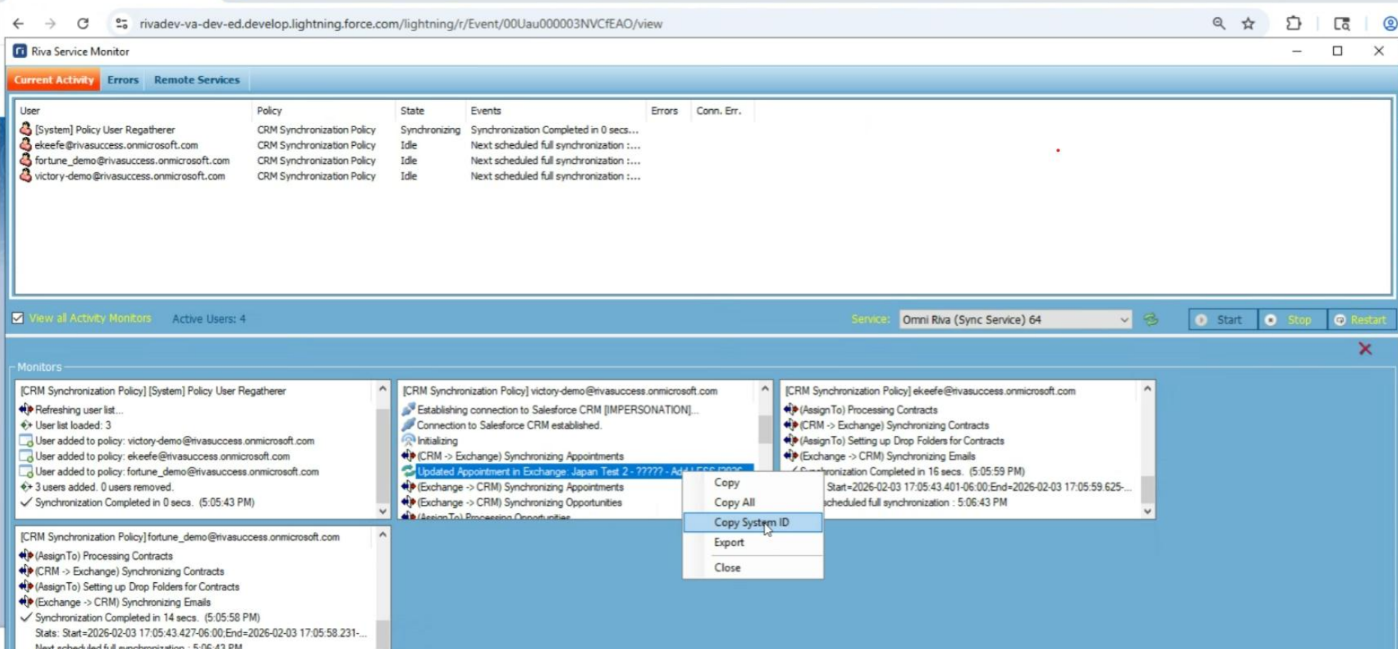Click the refresh icon next to the Service dropdown

coord(1151,320)
